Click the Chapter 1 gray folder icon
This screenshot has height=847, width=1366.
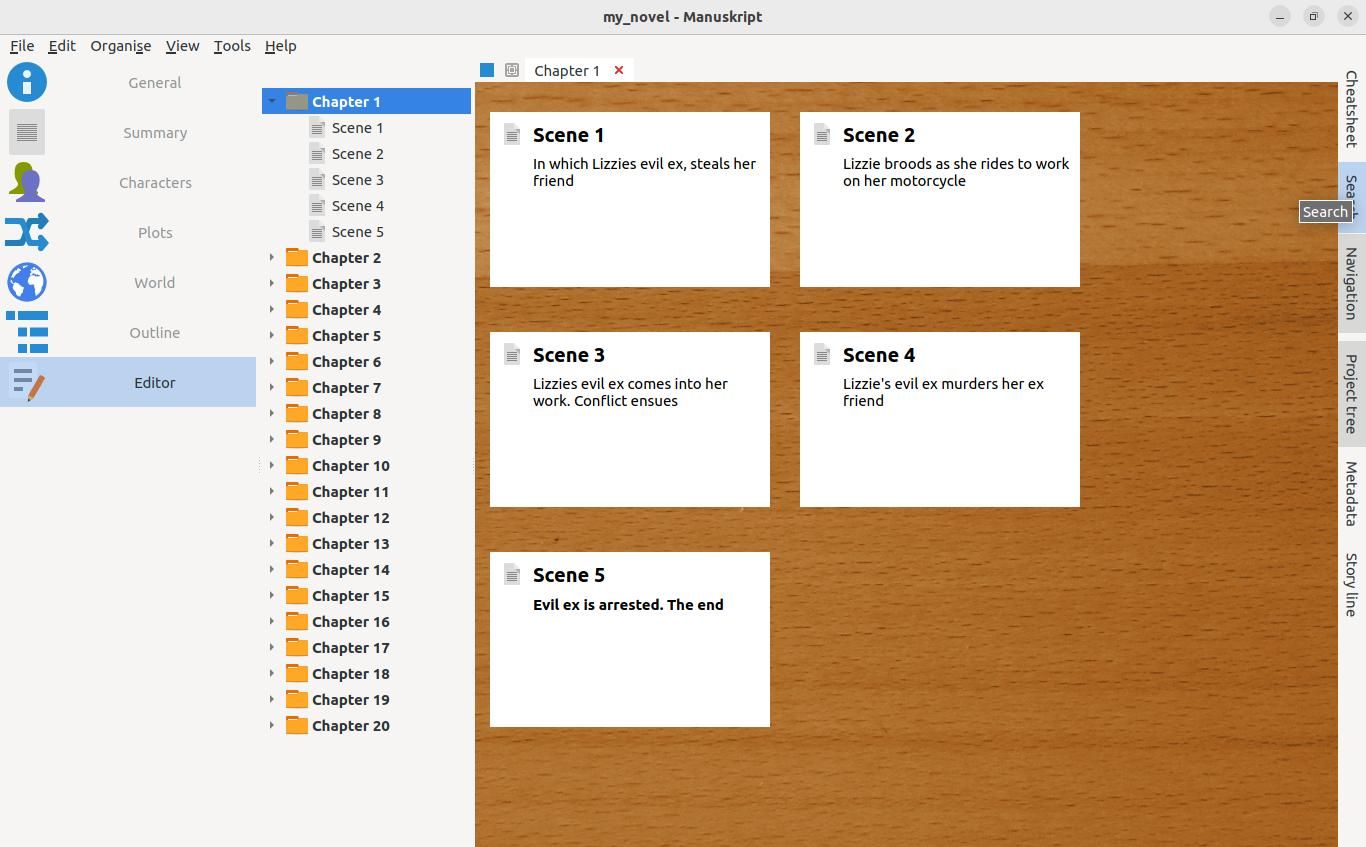click(296, 101)
